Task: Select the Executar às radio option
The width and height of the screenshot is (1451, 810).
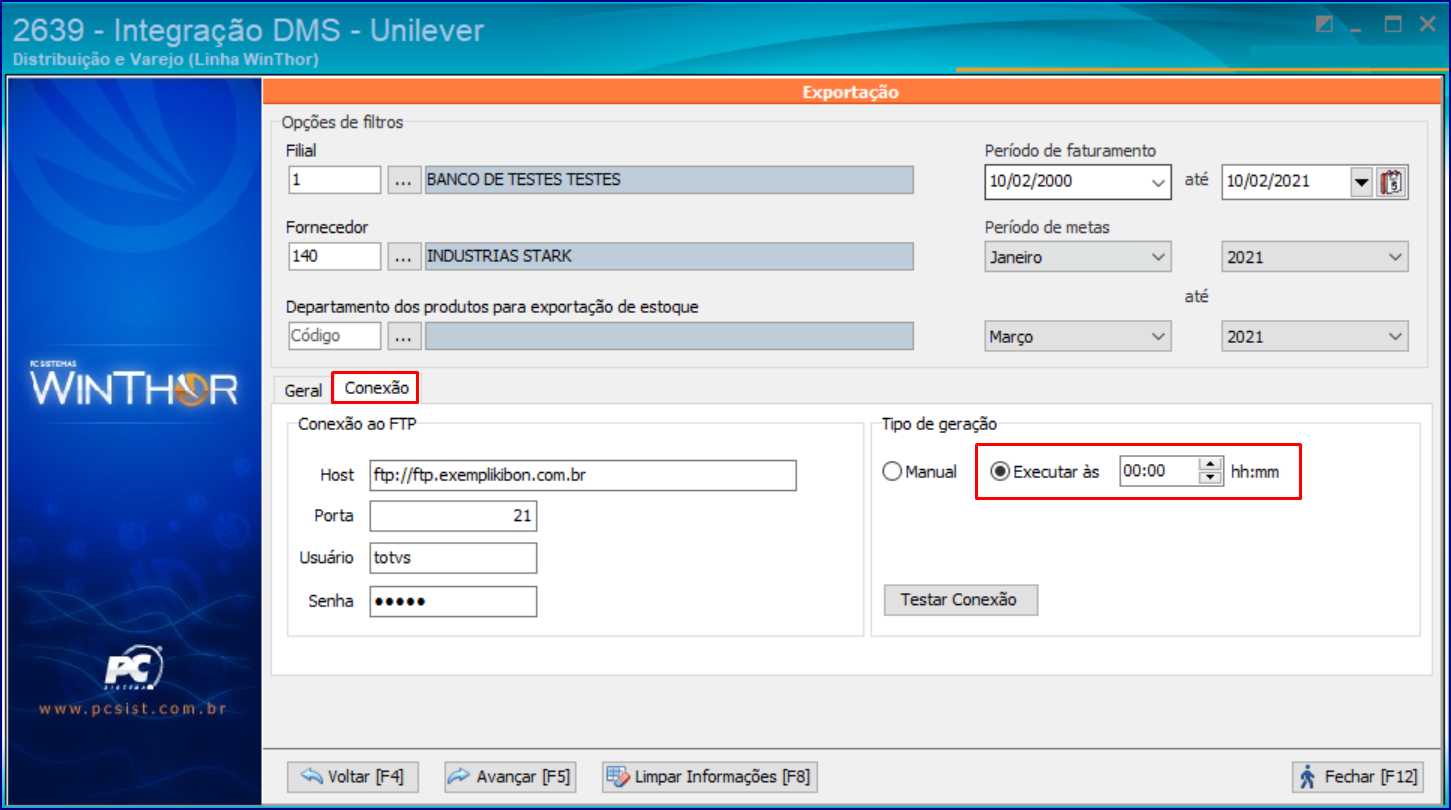Action: pyautogui.click(x=1044, y=472)
